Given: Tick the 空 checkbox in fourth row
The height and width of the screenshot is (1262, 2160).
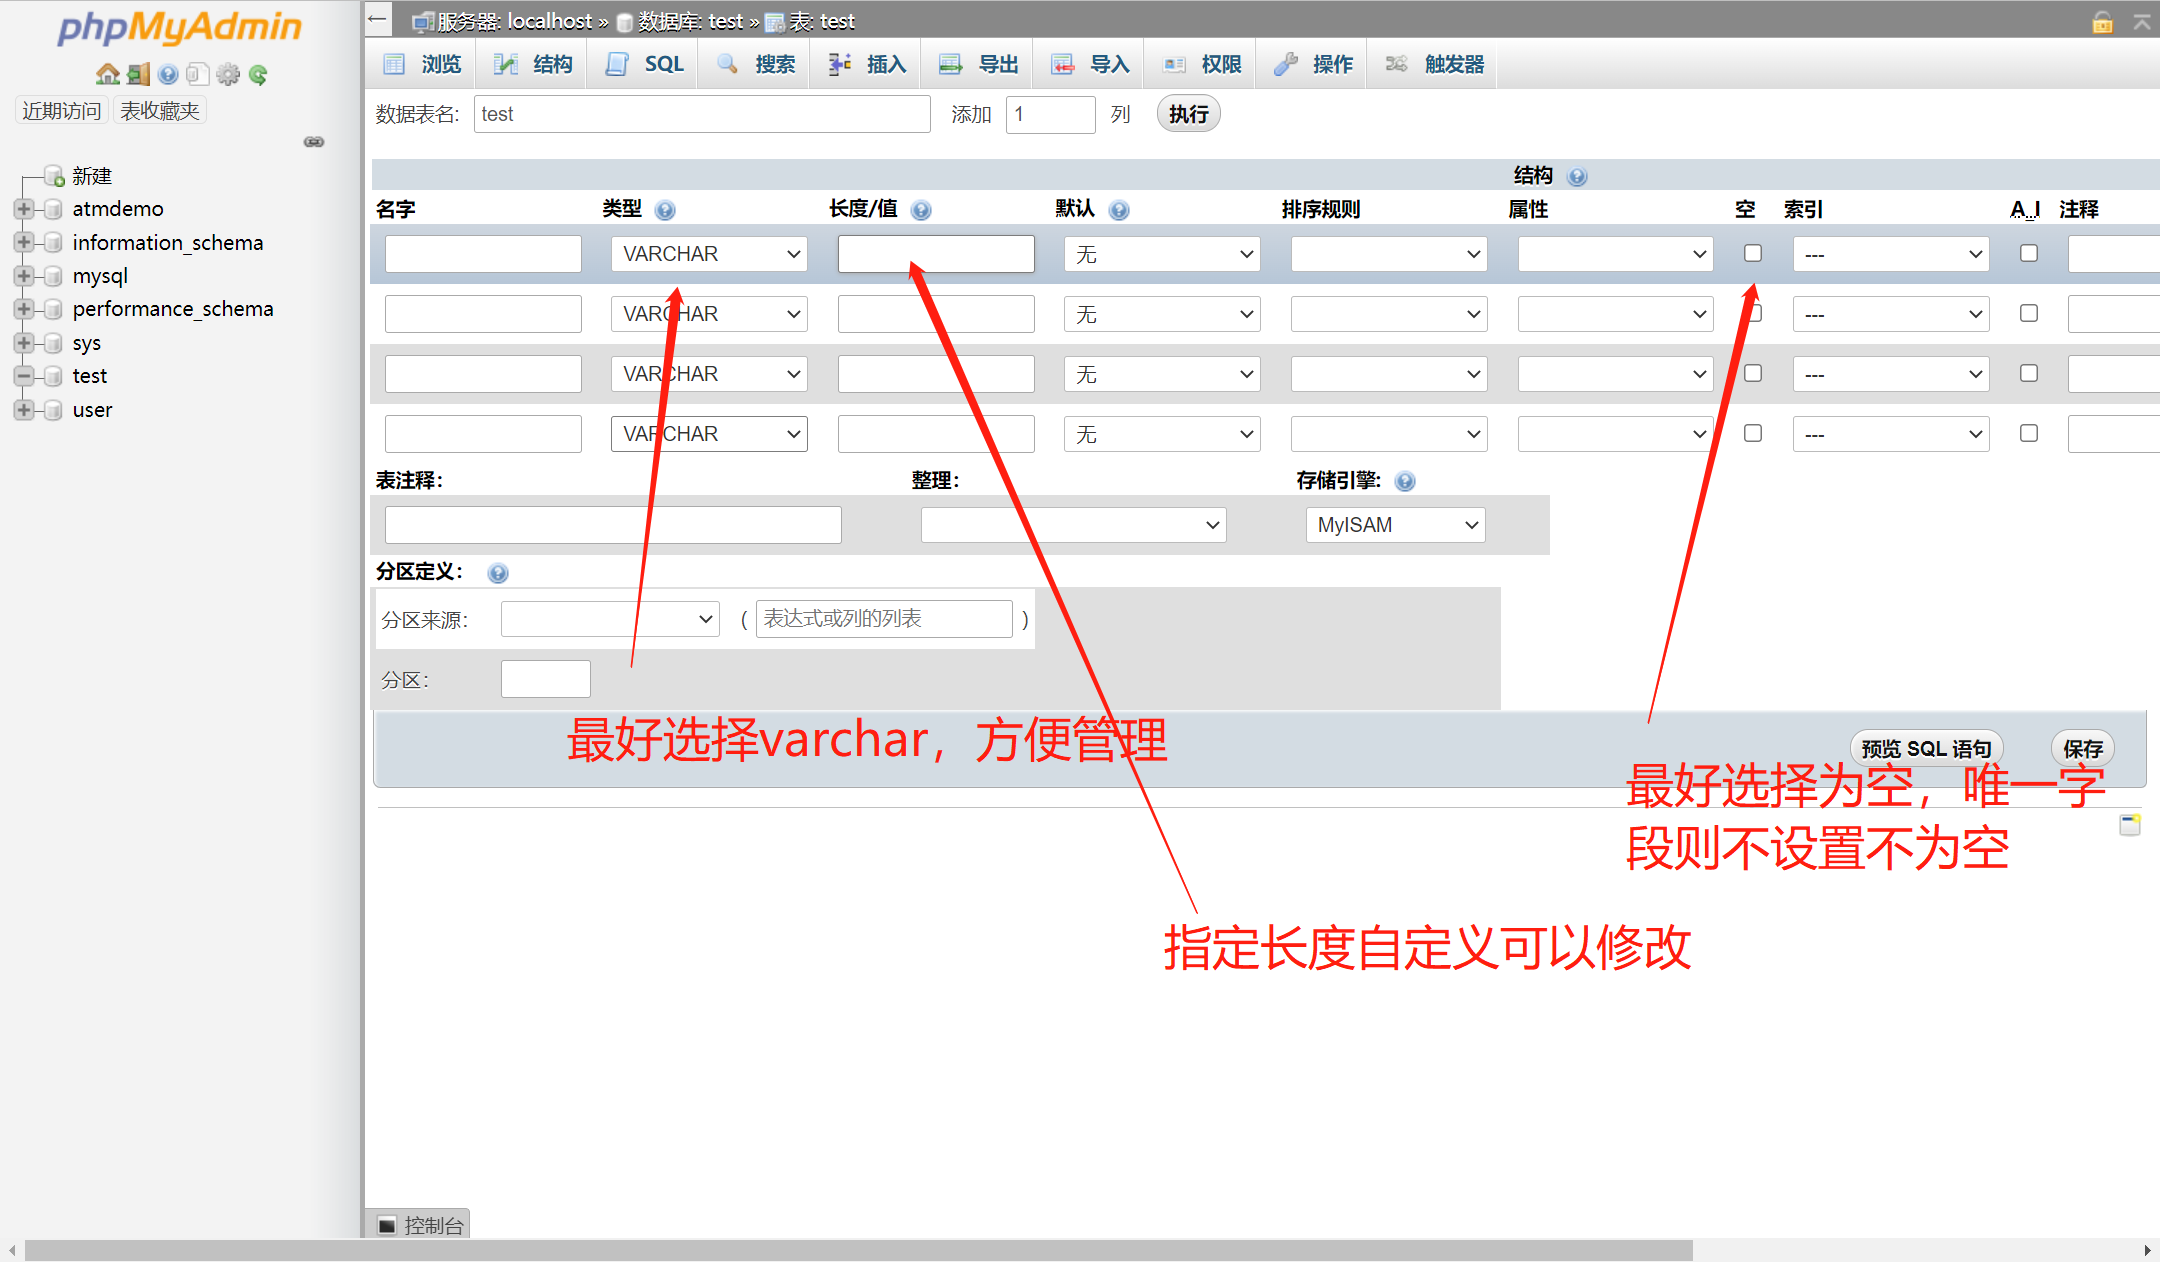Looking at the screenshot, I should (1752, 433).
